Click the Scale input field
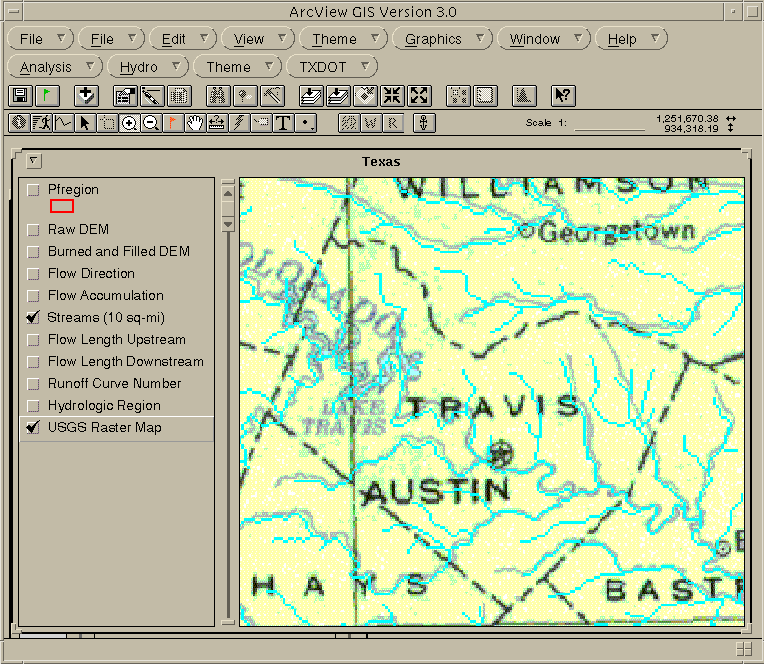This screenshot has width=764, height=664. pos(608,126)
